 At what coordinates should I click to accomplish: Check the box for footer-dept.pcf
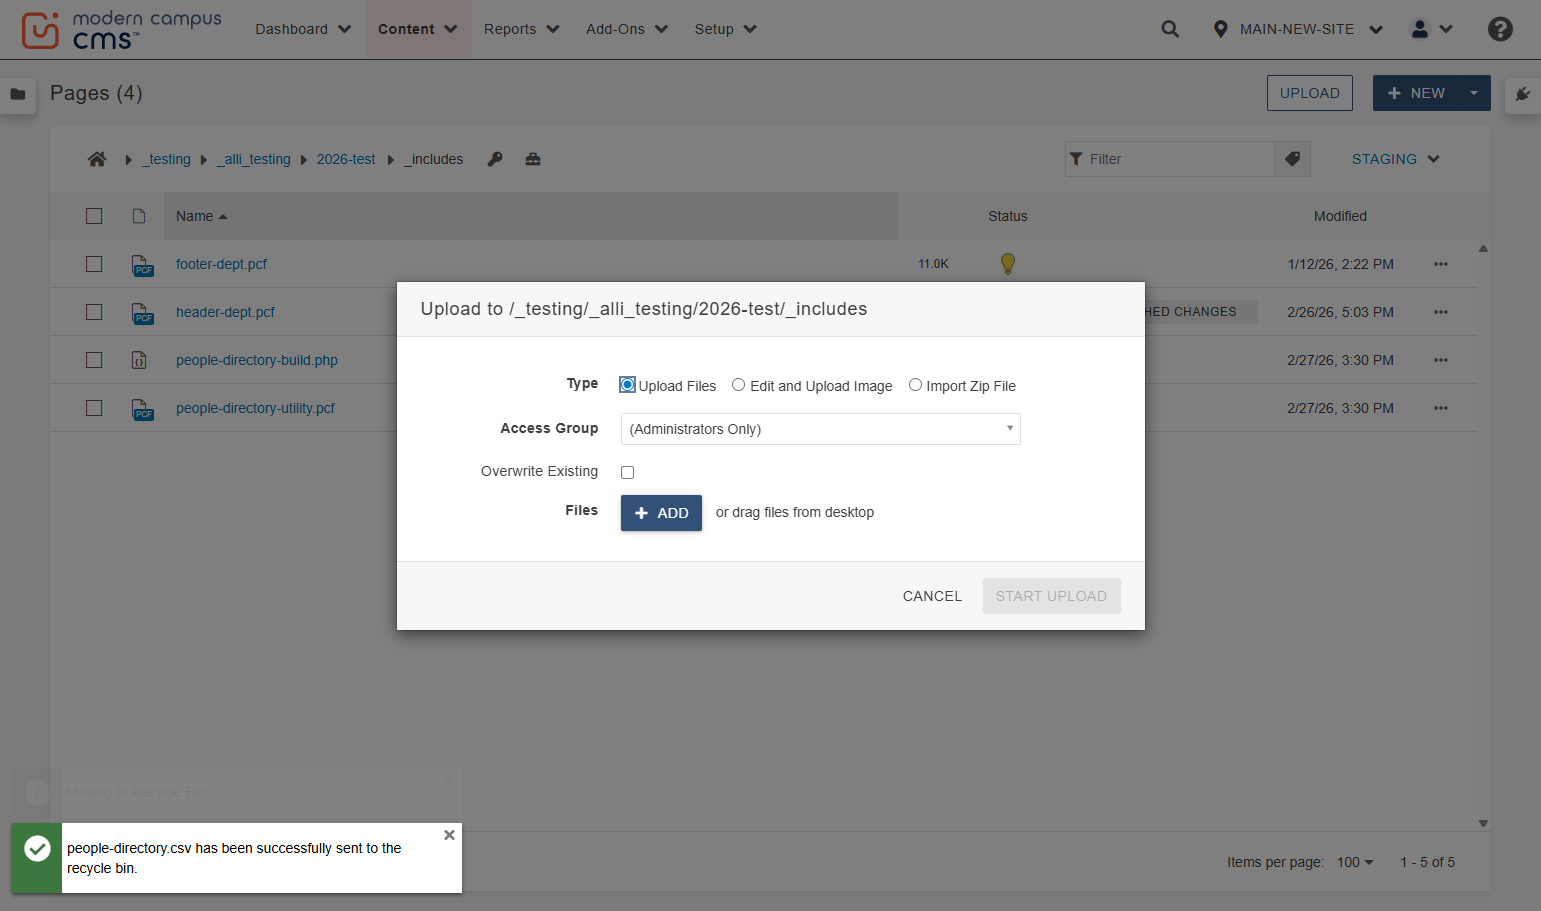(94, 264)
